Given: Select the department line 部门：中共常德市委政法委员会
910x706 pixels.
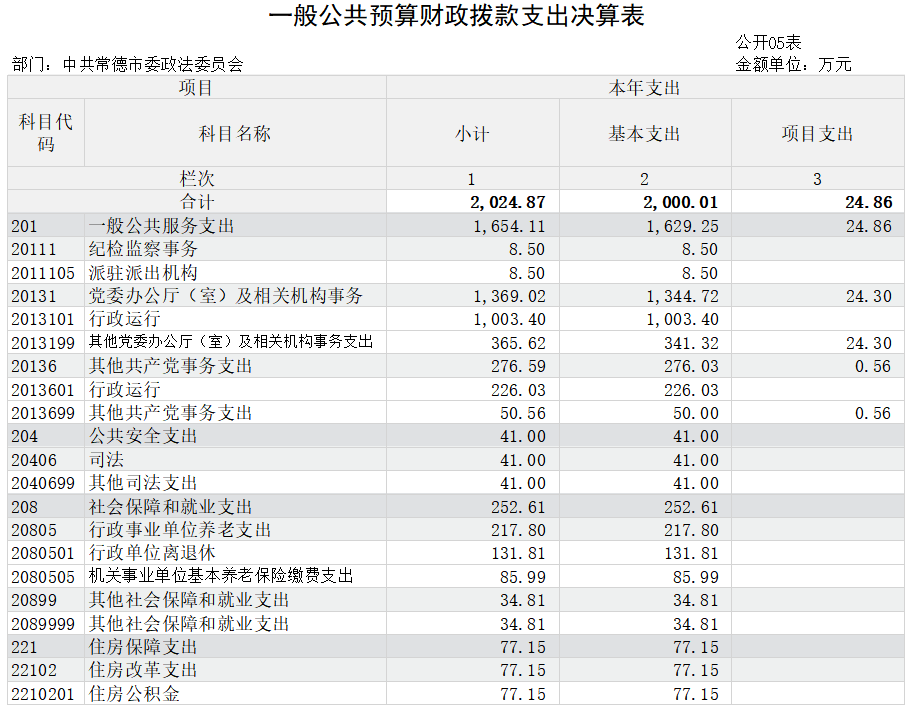Looking at the screenshot, I should (128, 64).
